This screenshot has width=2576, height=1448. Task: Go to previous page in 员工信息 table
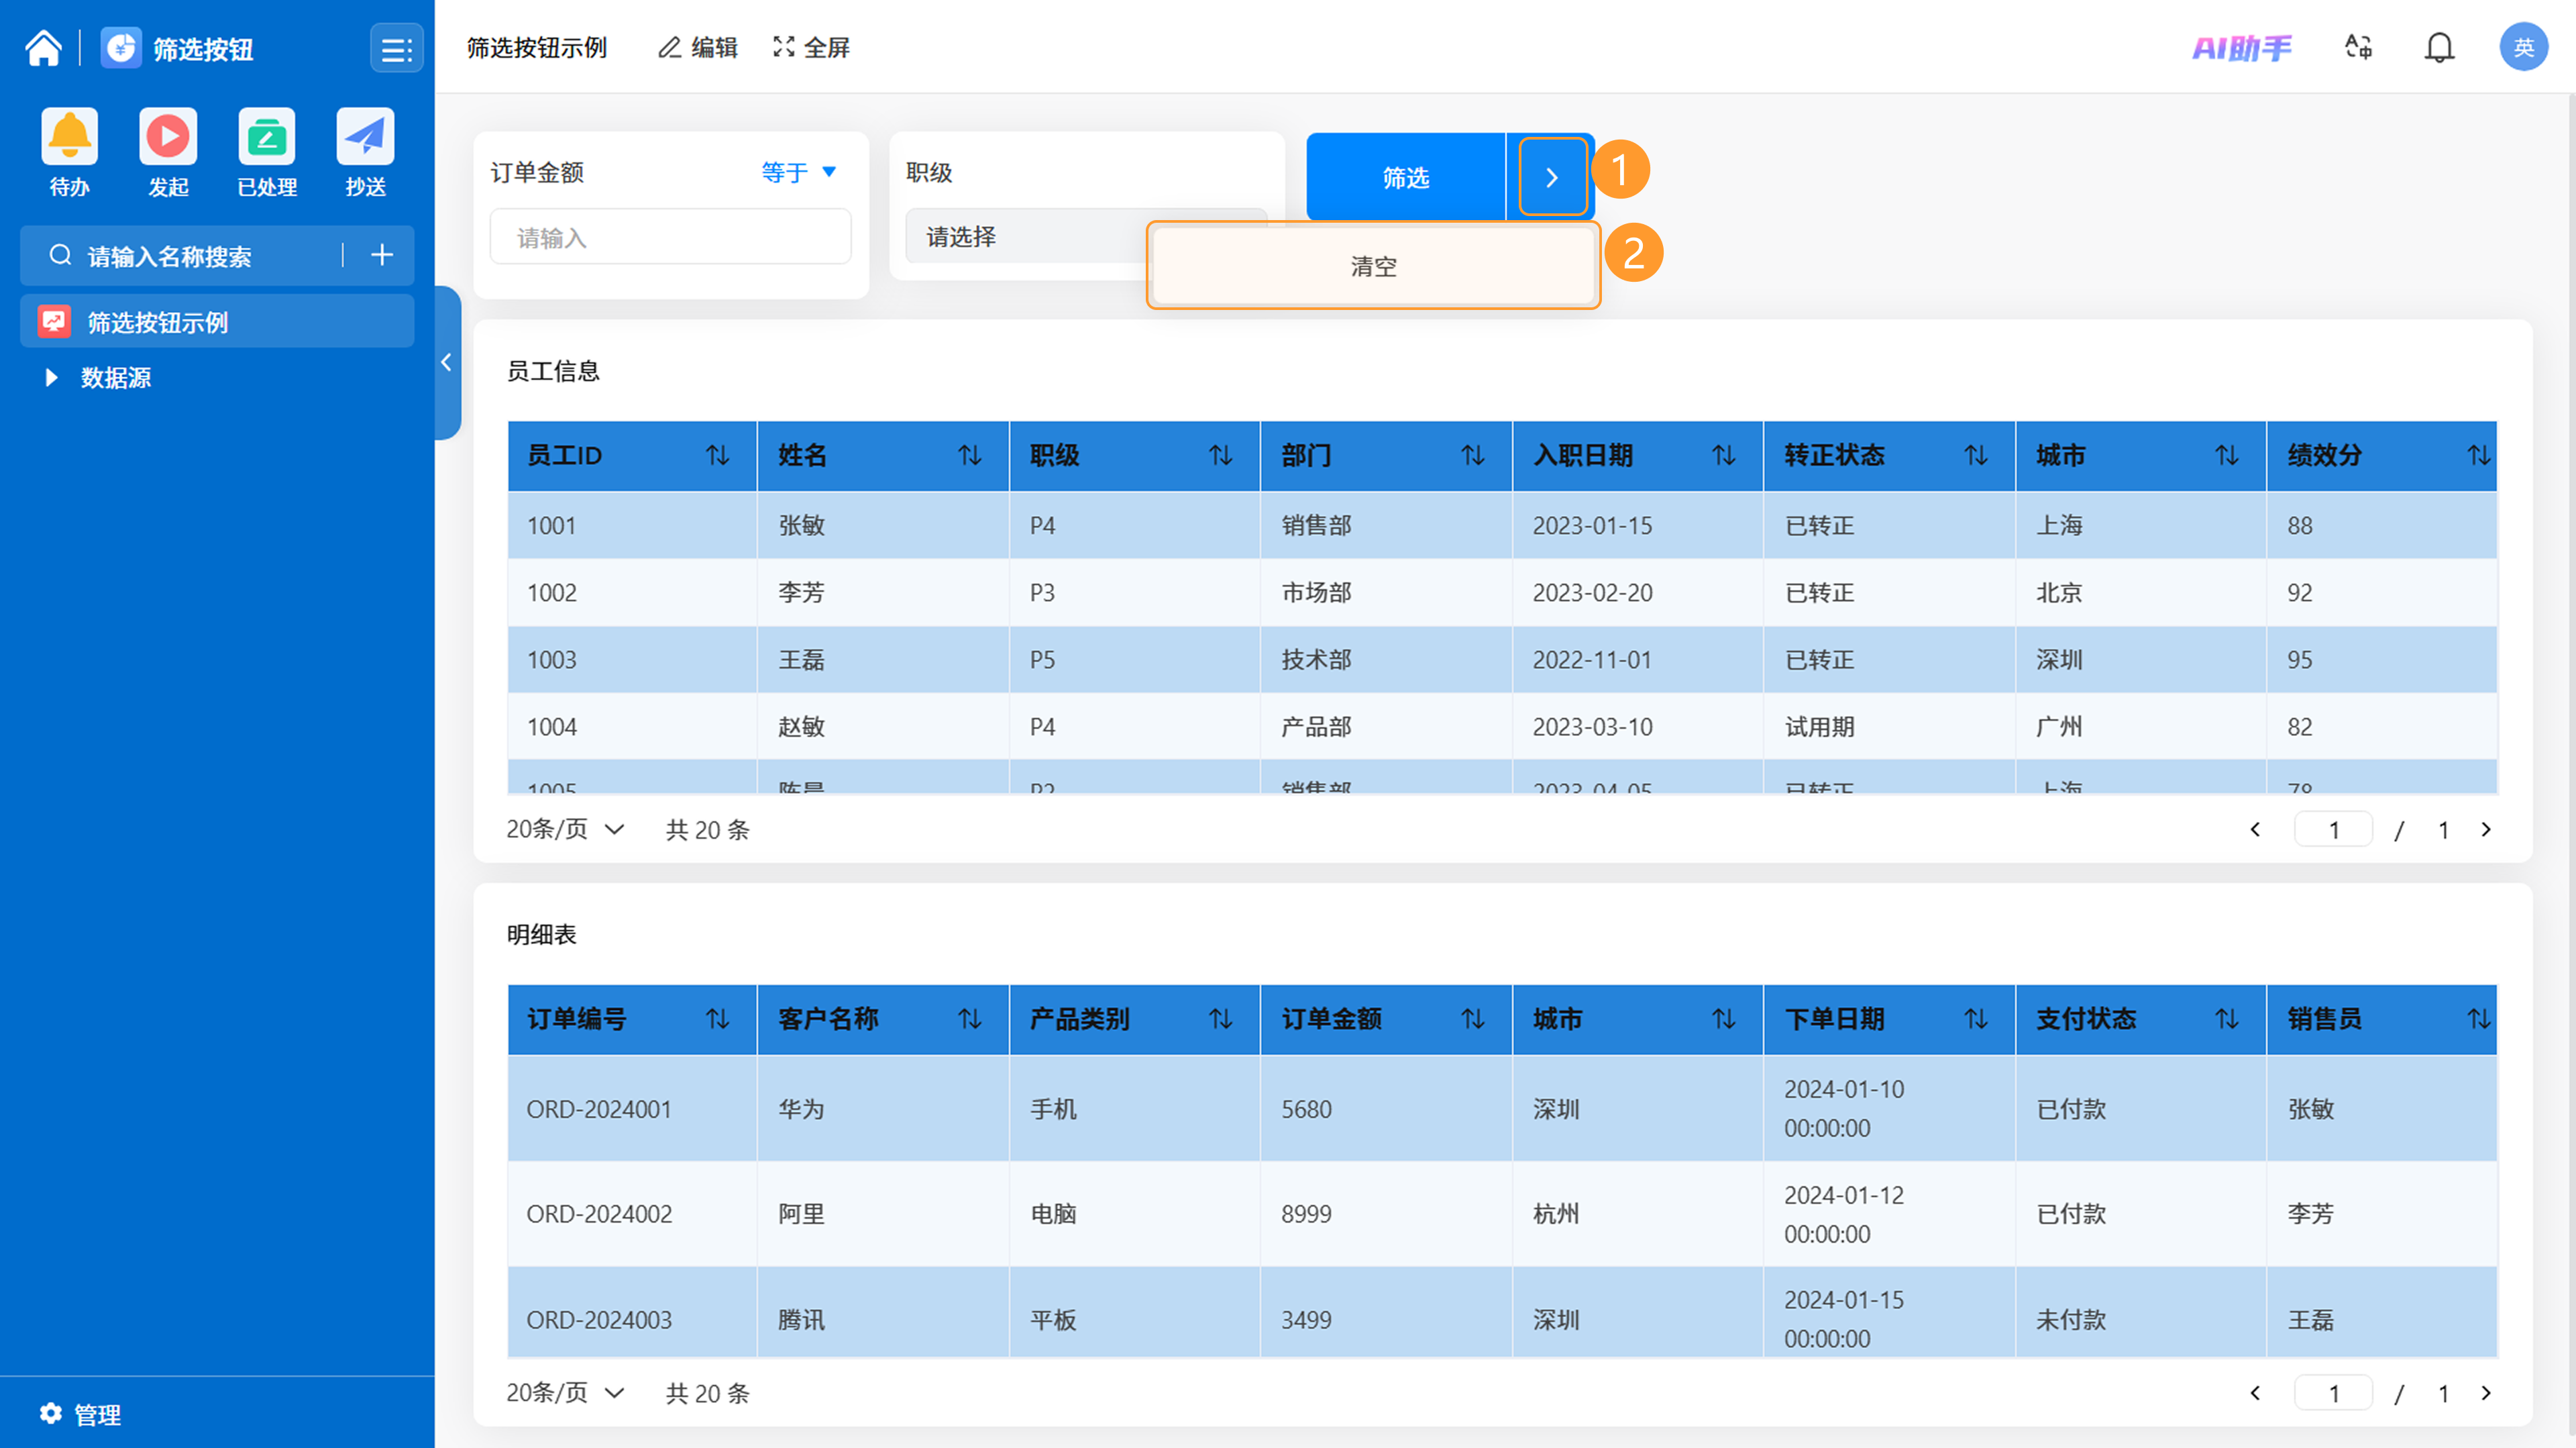point(2255,829)
